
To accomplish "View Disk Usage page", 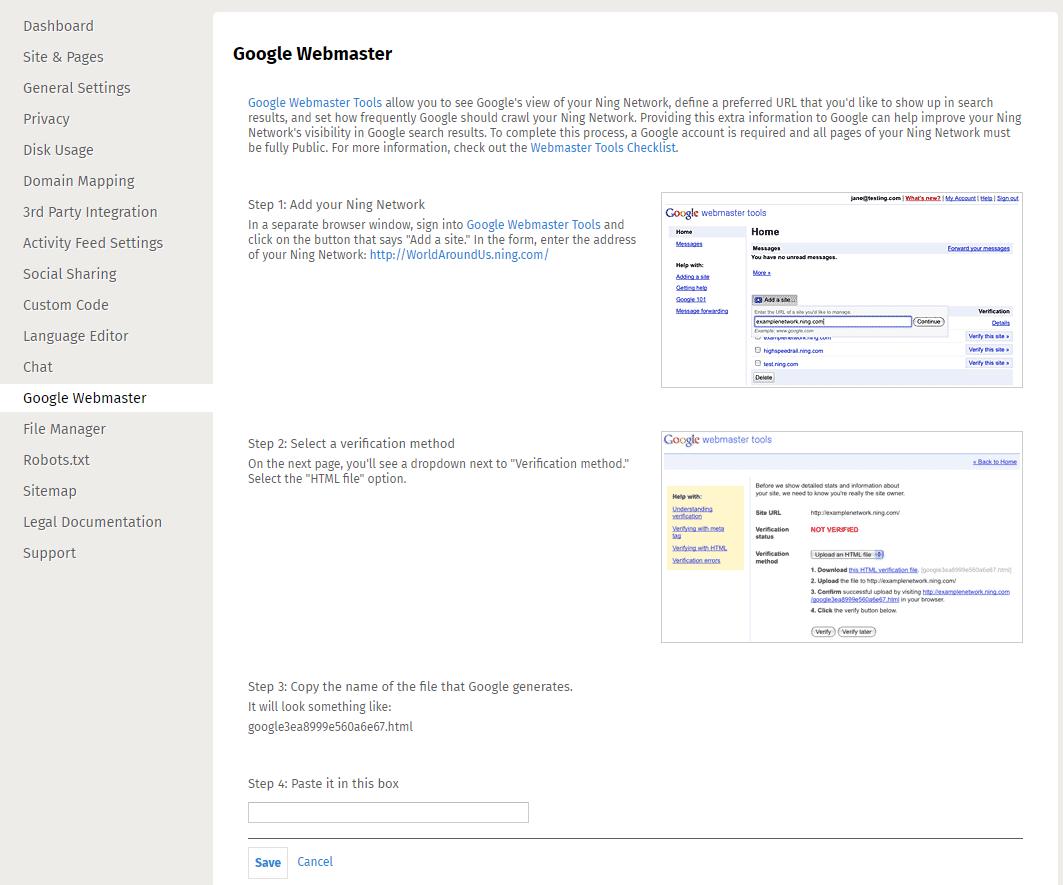I will pyautogui.click(x=58, y=150).
